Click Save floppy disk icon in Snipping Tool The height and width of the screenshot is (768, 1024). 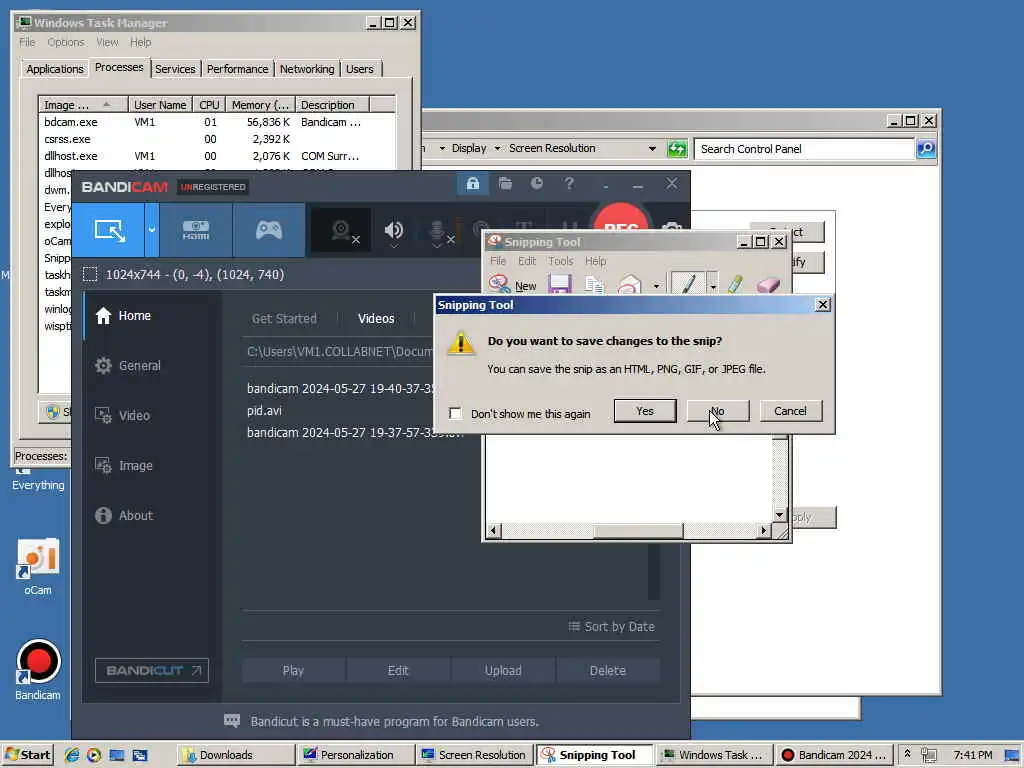point(560,285)
